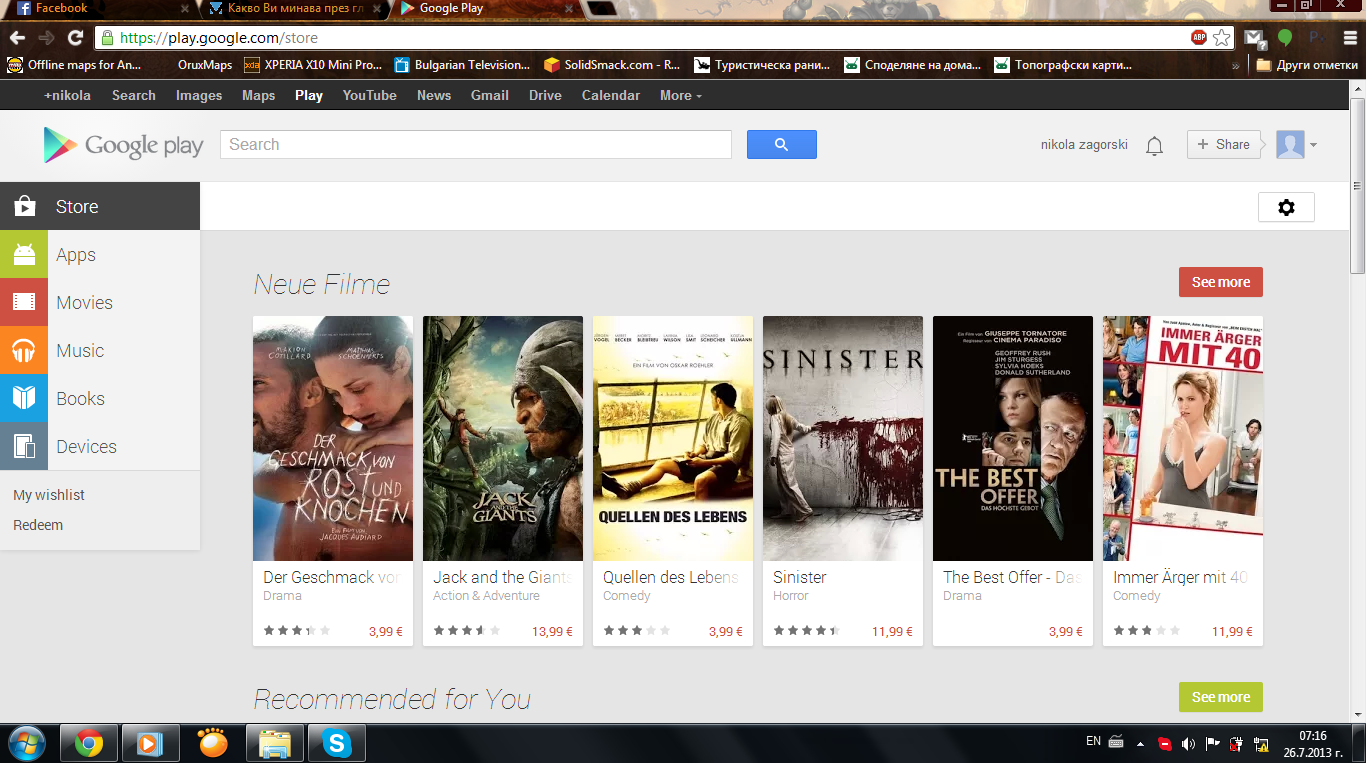The image size is (1366, 763).
Task: Open the user avatar account dropdown
Action: point(1297,145)
